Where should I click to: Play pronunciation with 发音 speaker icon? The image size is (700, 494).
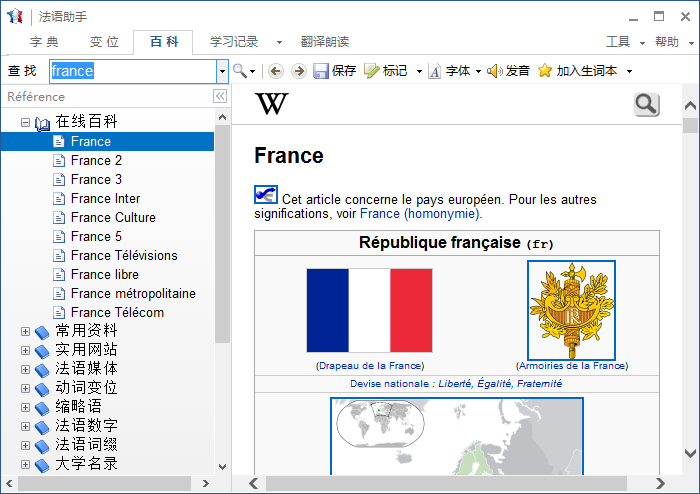point(495,71)
